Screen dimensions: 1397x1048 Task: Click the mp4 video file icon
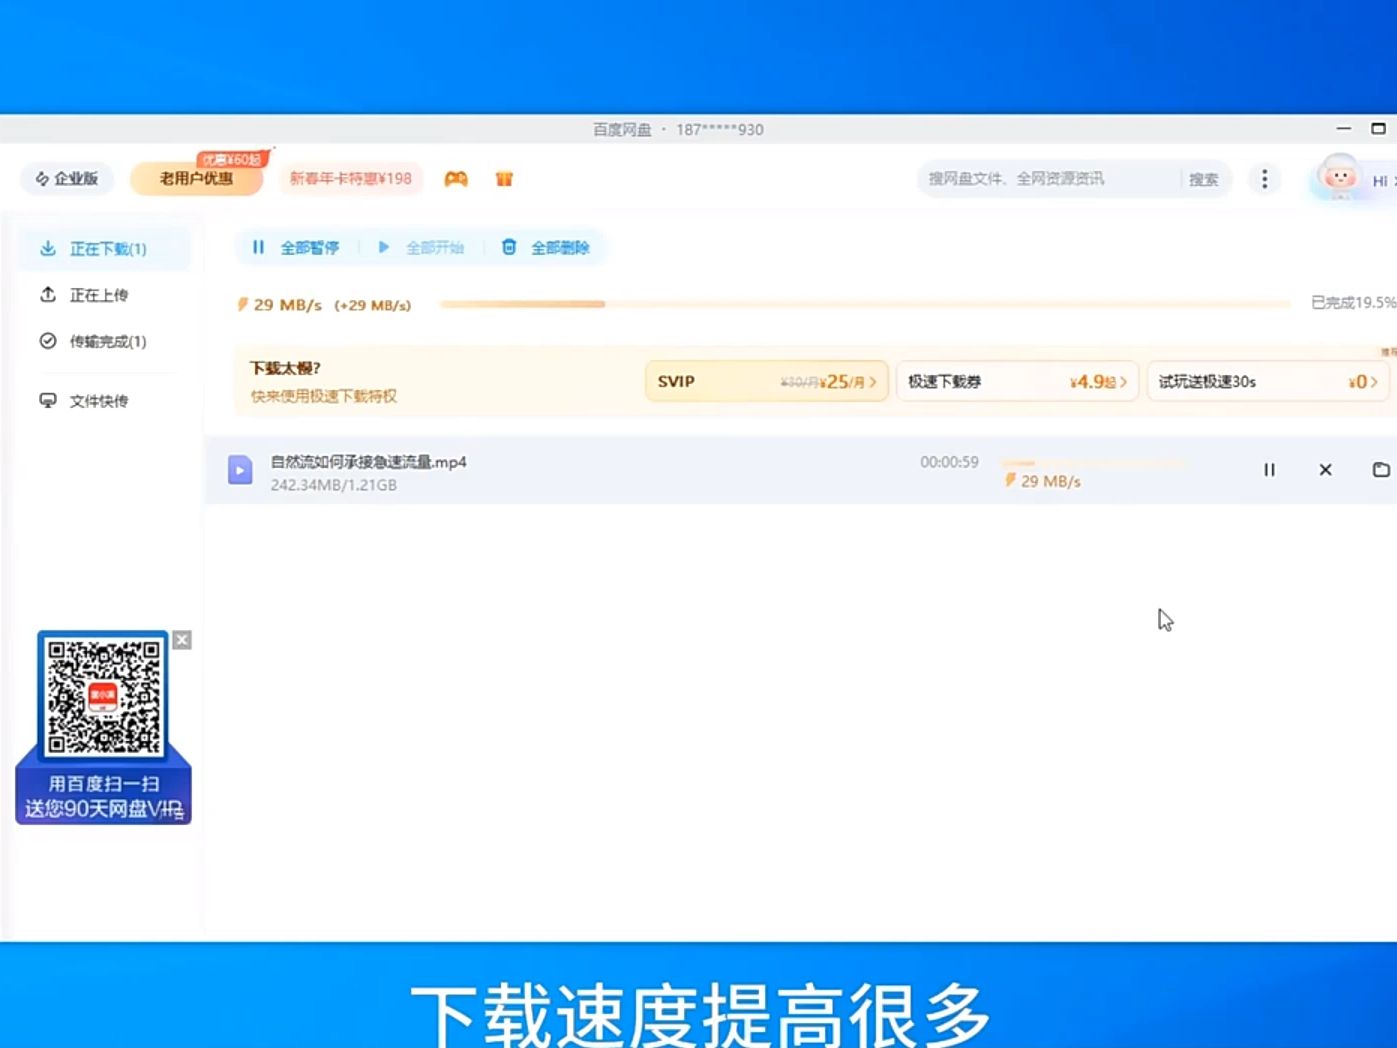pyautogui.click(x=240, y=470)
